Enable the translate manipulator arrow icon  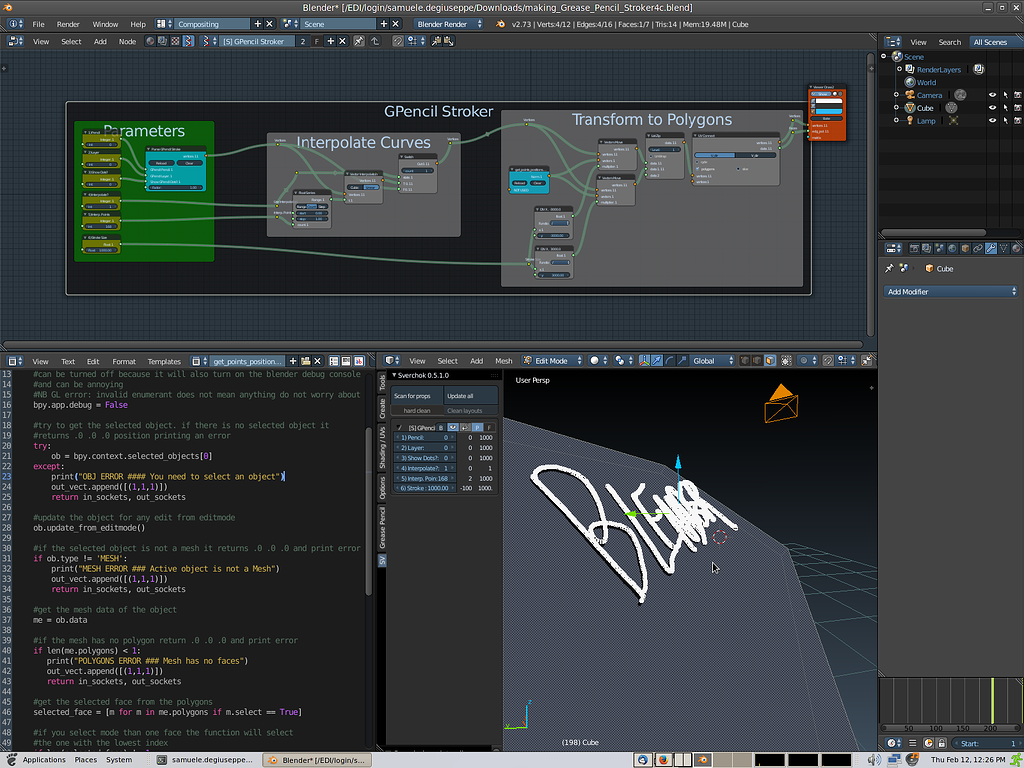point(657,360)
